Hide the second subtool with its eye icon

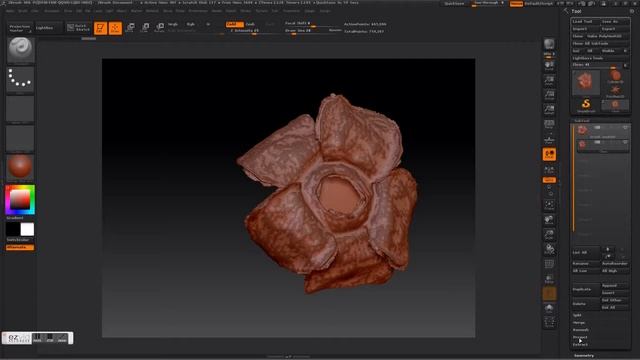[x=624, y=142]
